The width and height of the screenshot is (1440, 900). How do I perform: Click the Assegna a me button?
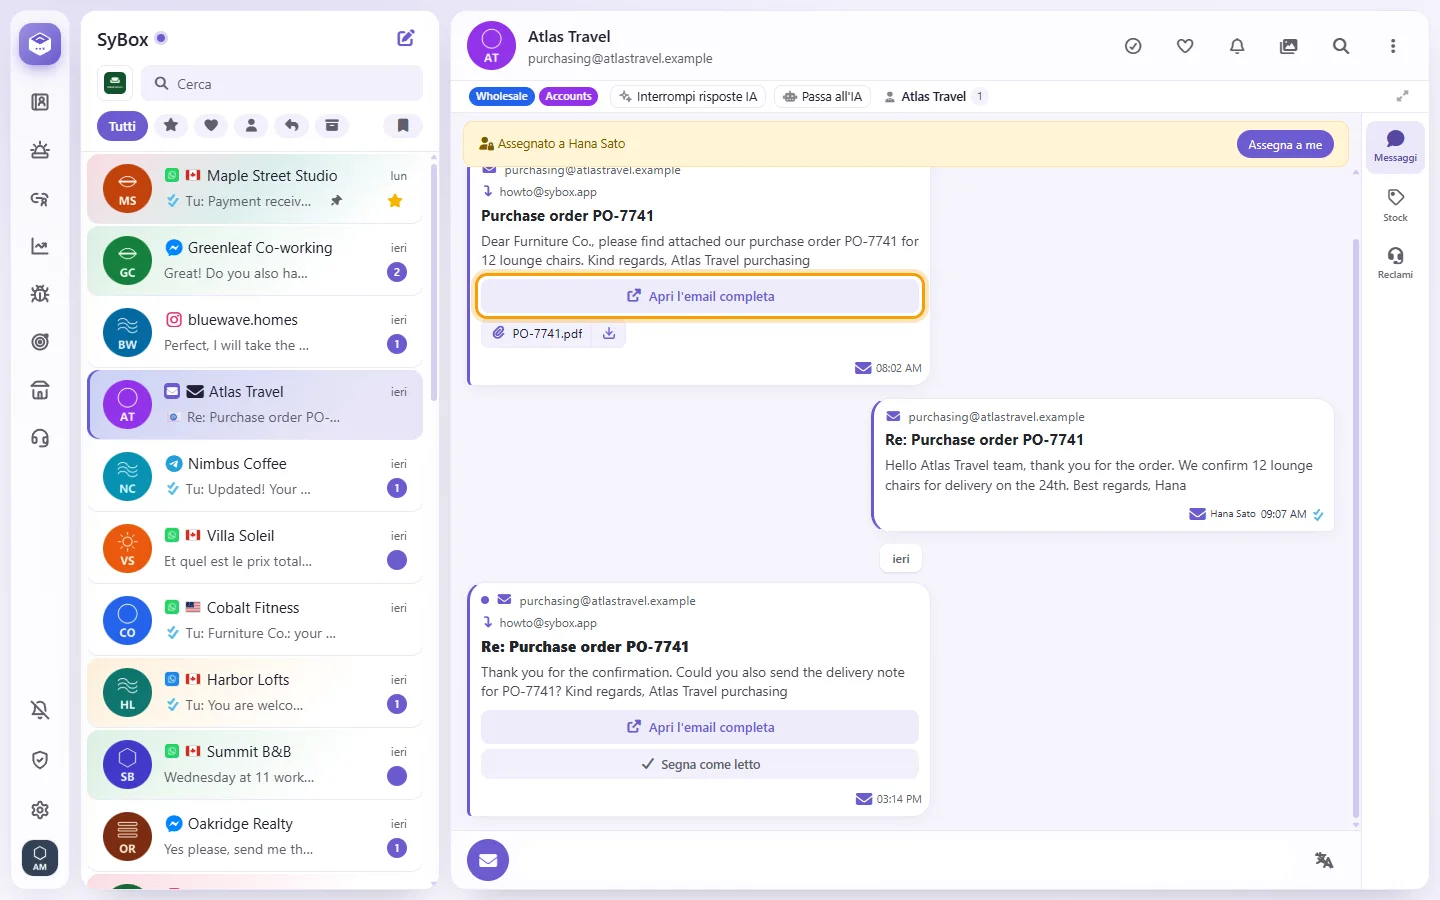(1285, 144)
